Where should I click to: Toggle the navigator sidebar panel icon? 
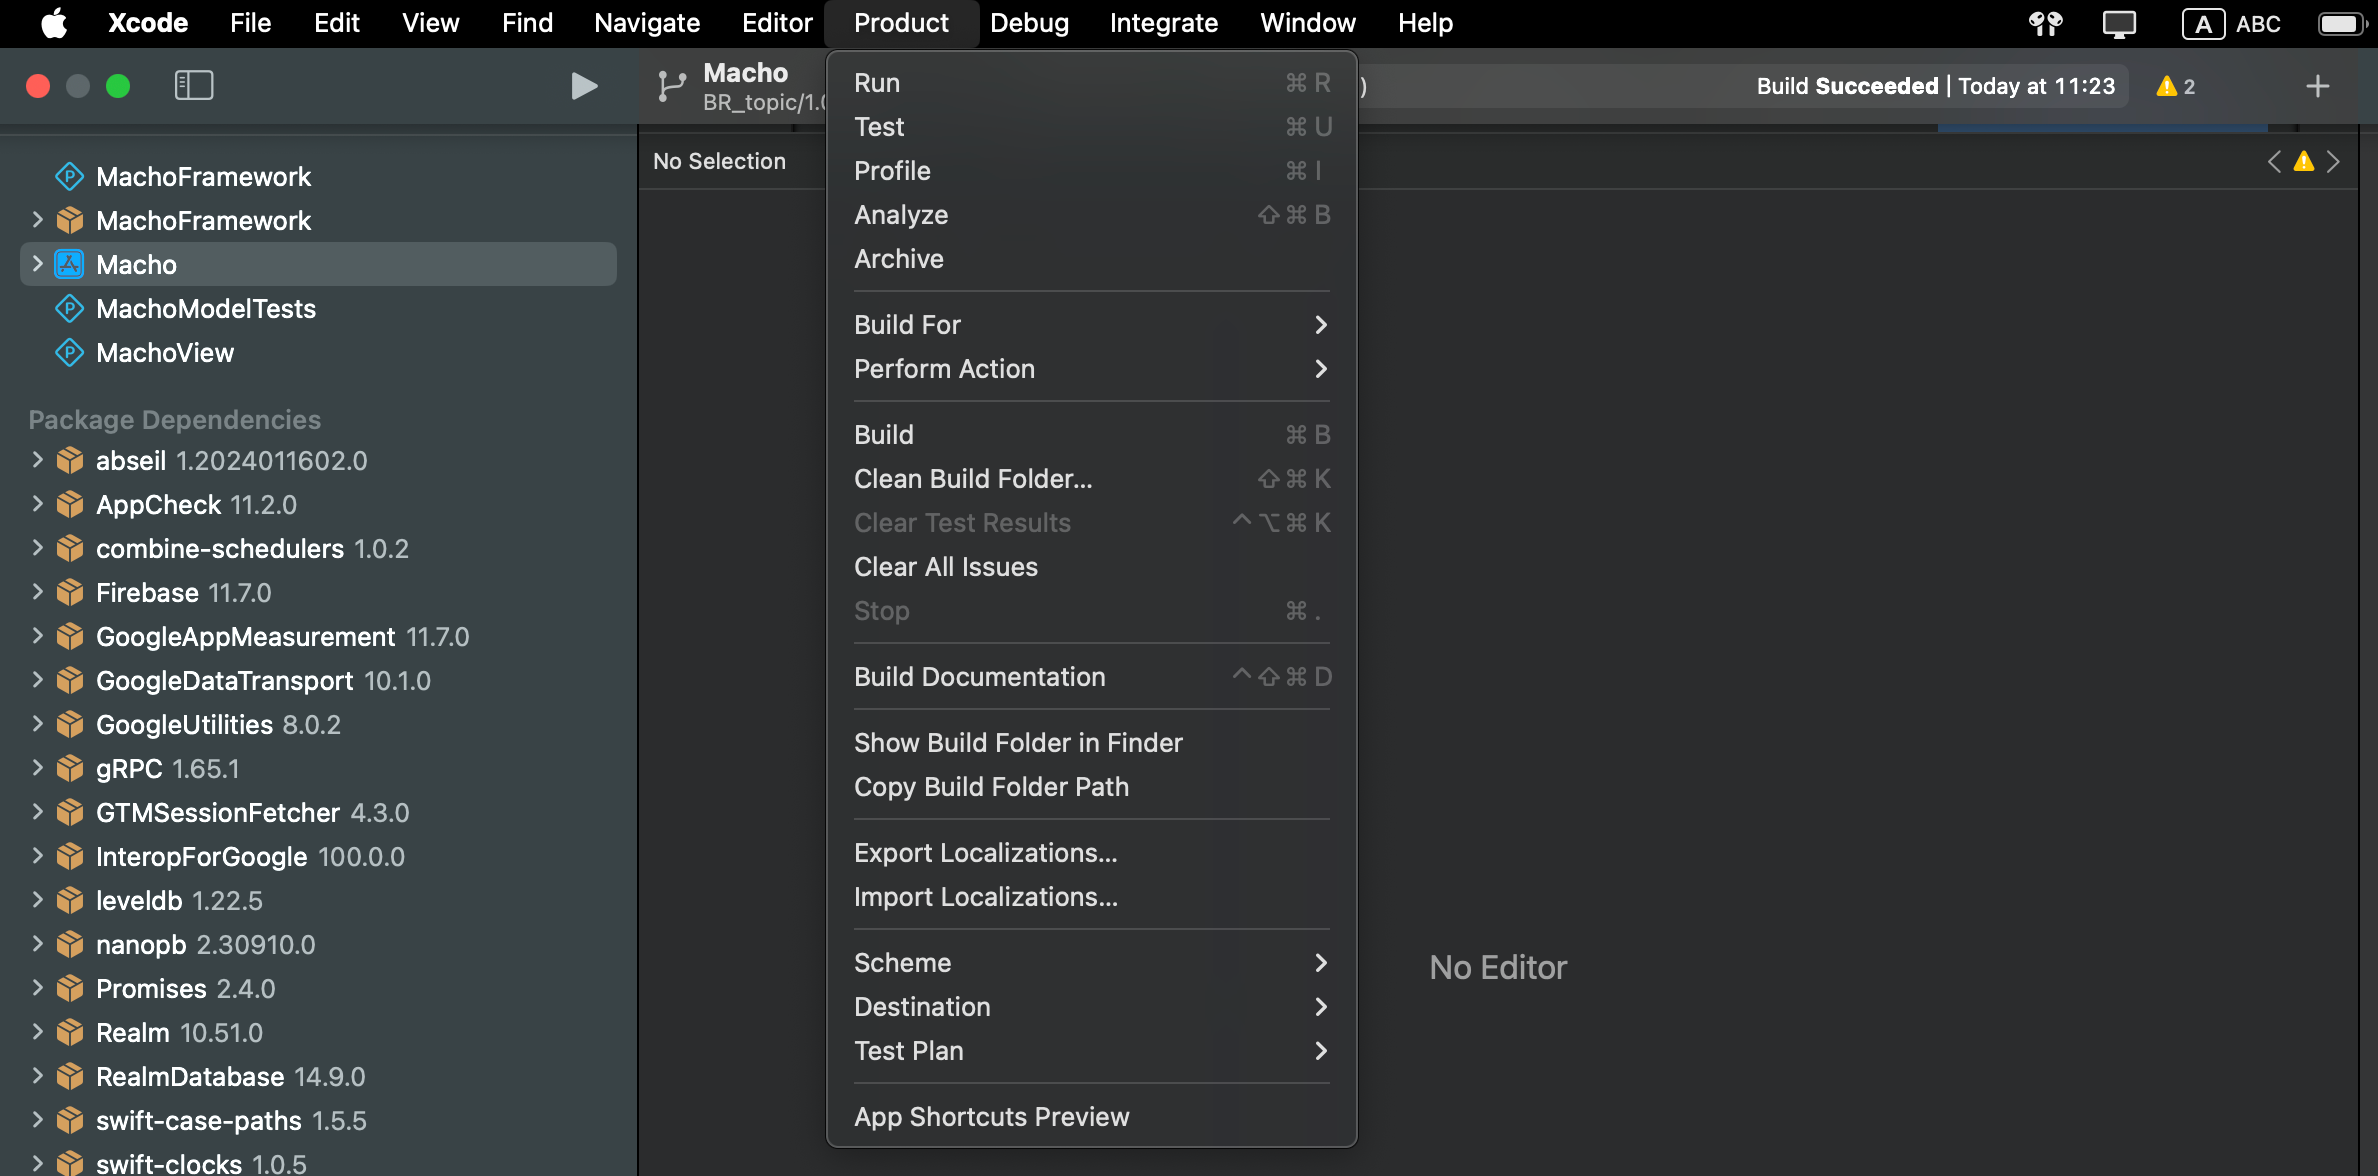(x=193, y=86)
